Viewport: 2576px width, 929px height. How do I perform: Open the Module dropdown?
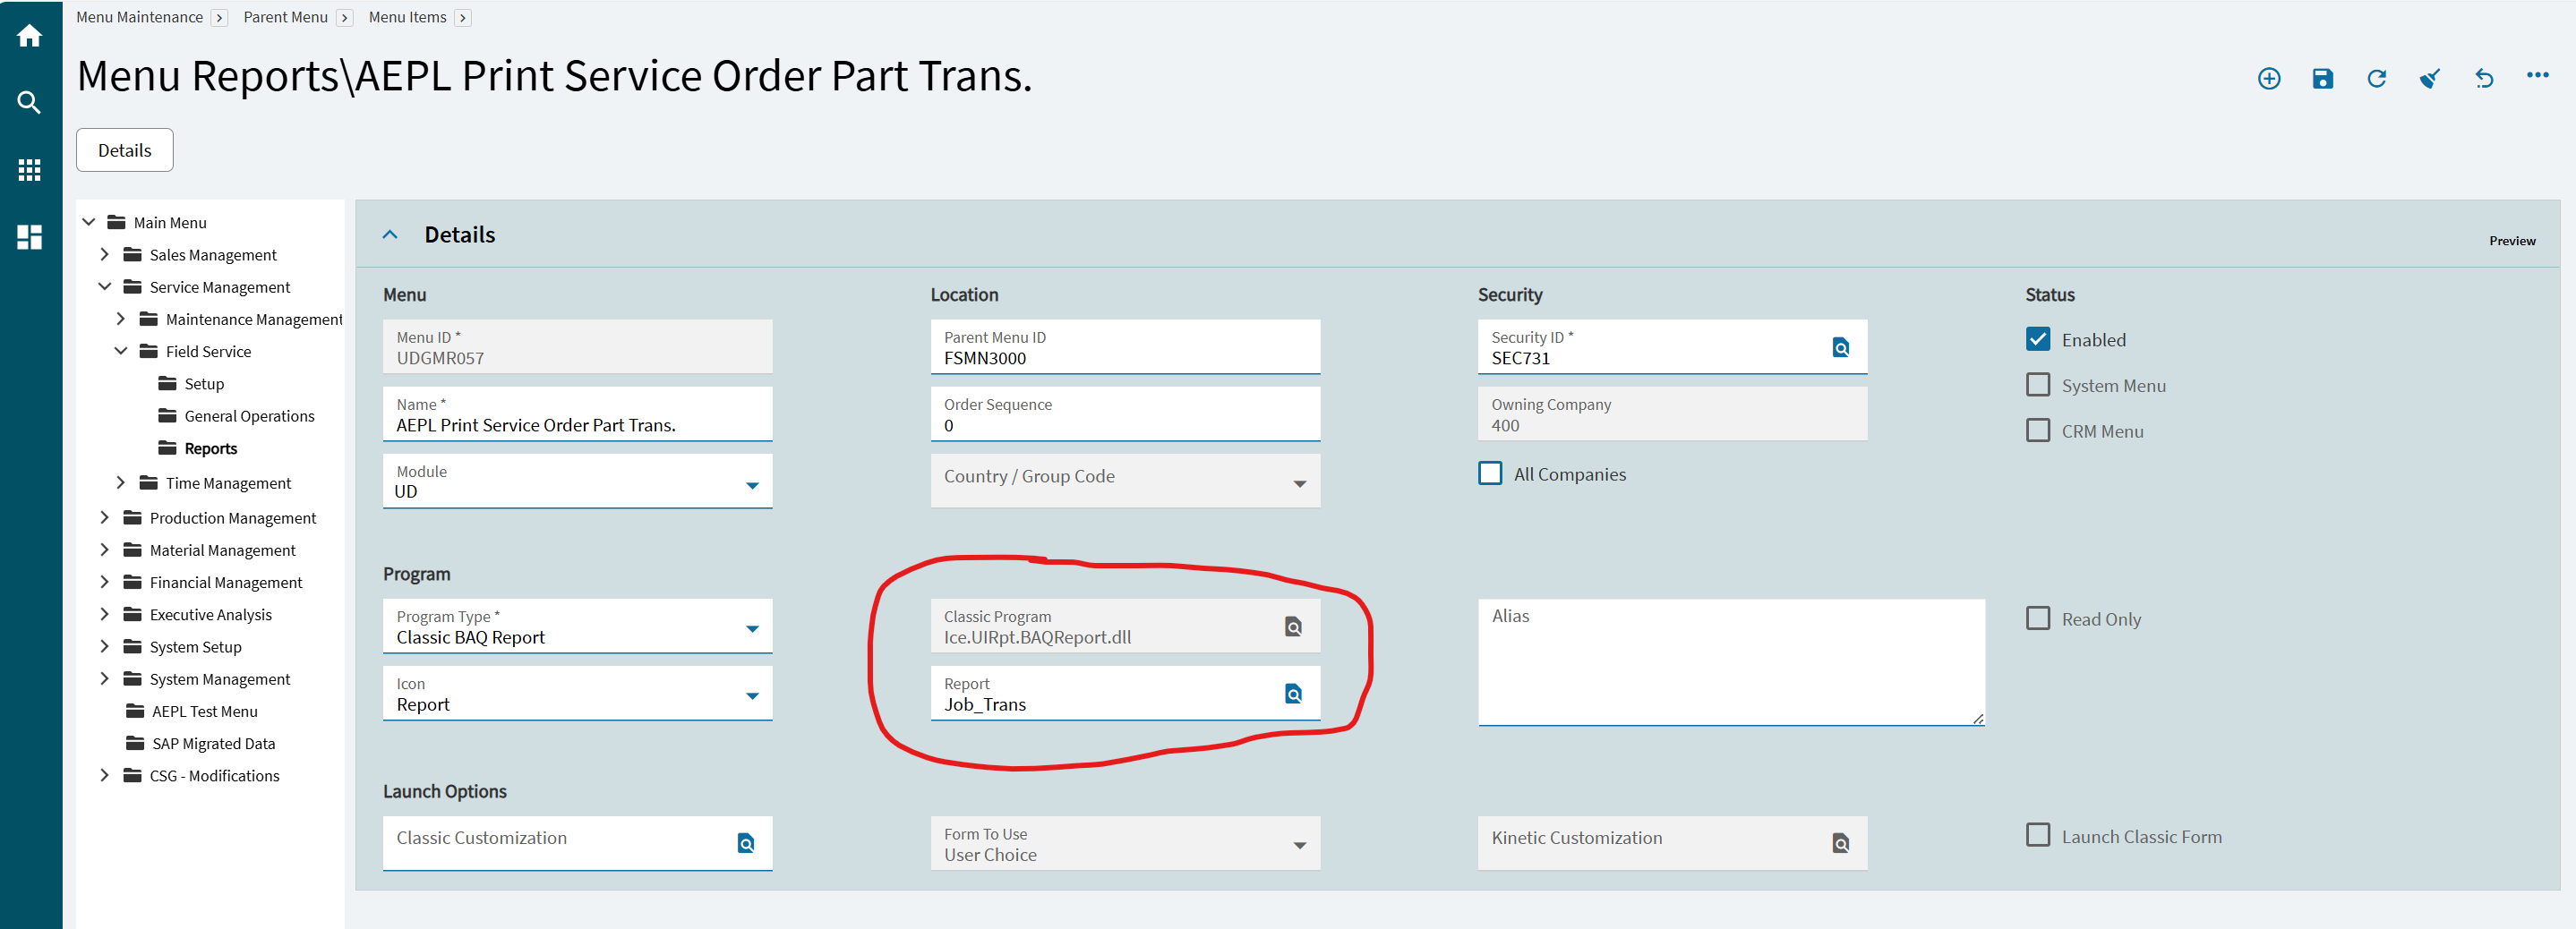point(752,485)
